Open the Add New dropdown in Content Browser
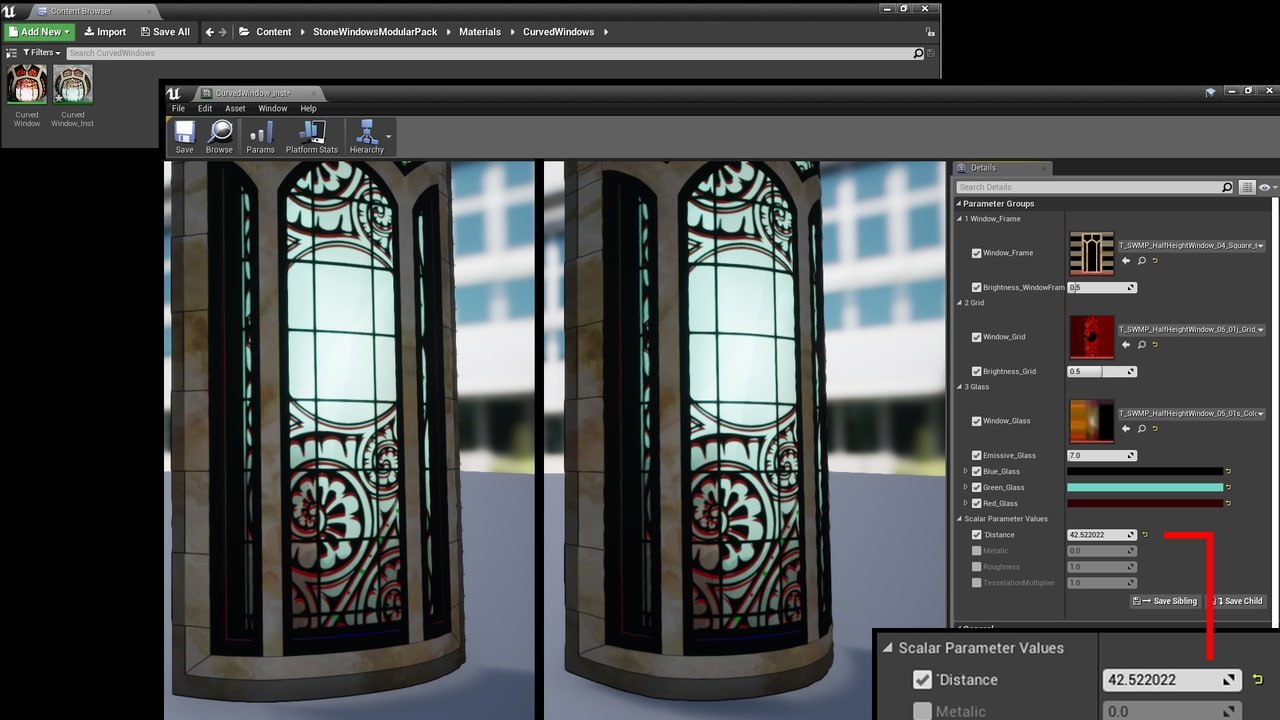 39,31
